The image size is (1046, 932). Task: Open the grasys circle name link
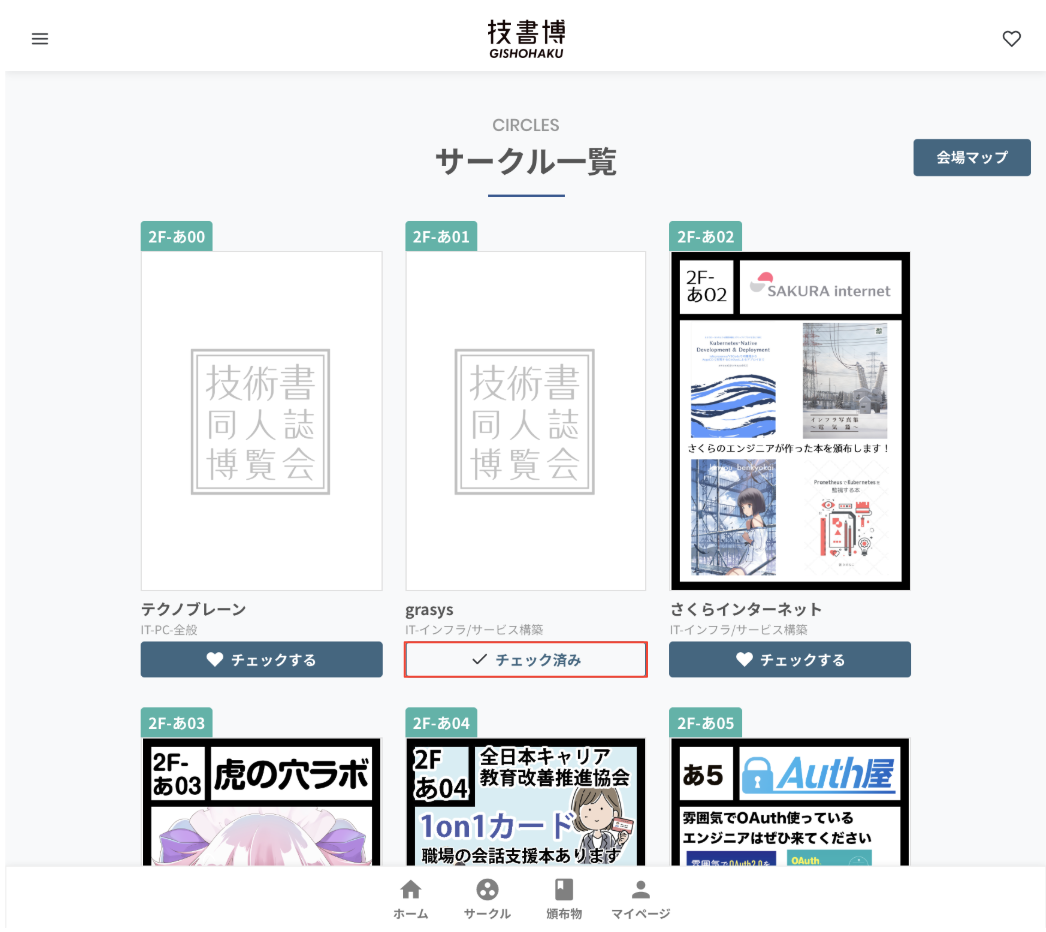428,608
